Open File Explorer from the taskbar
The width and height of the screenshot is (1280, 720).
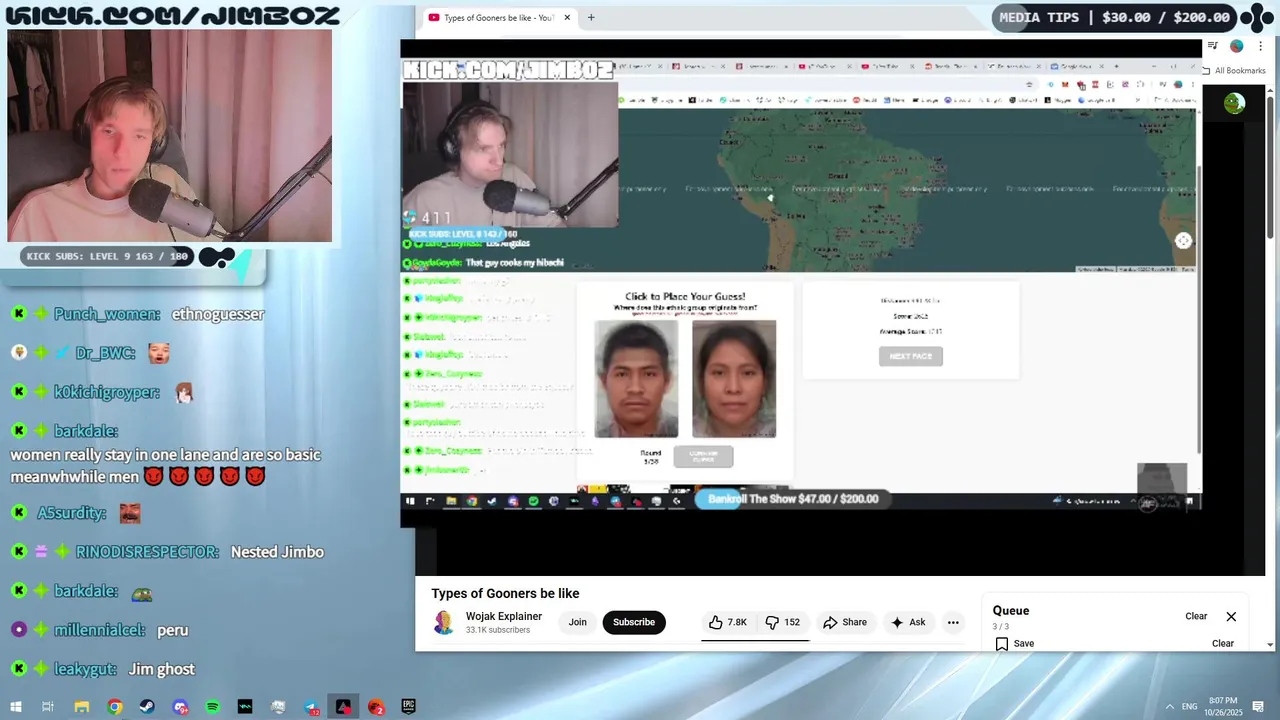(x=82, y=707)
